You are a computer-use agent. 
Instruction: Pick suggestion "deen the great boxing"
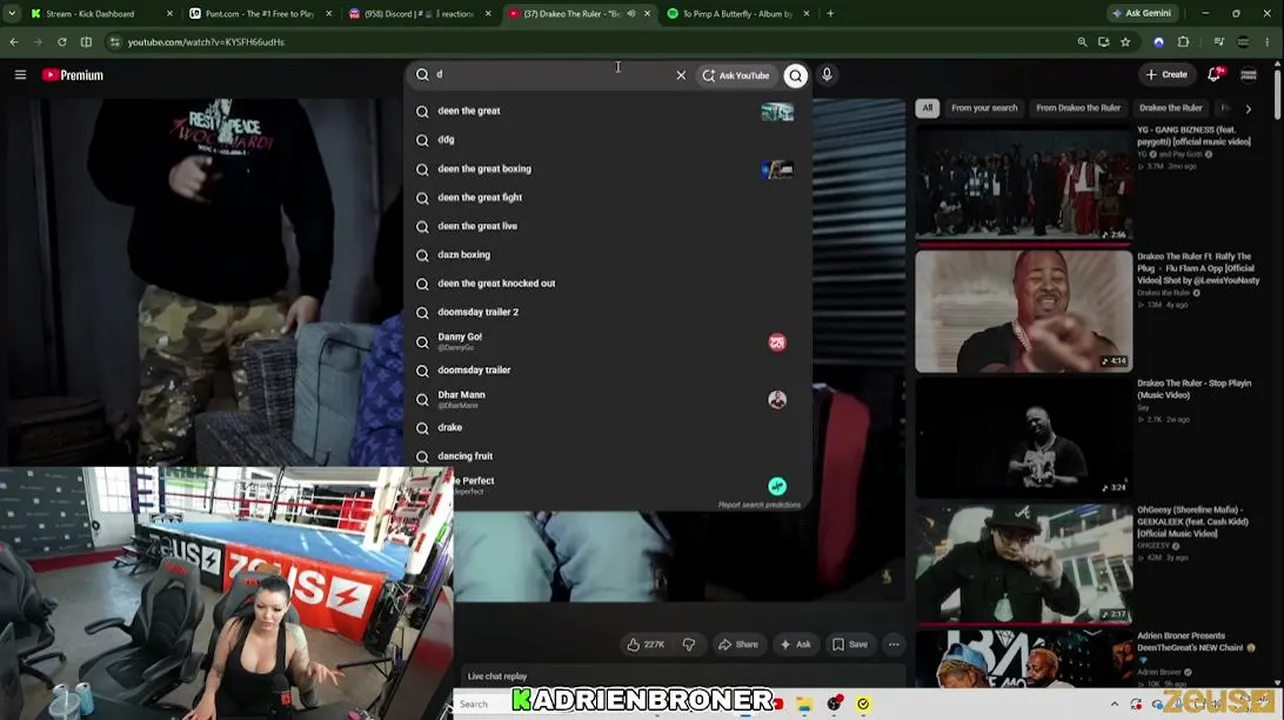click(x=609, y=169)
